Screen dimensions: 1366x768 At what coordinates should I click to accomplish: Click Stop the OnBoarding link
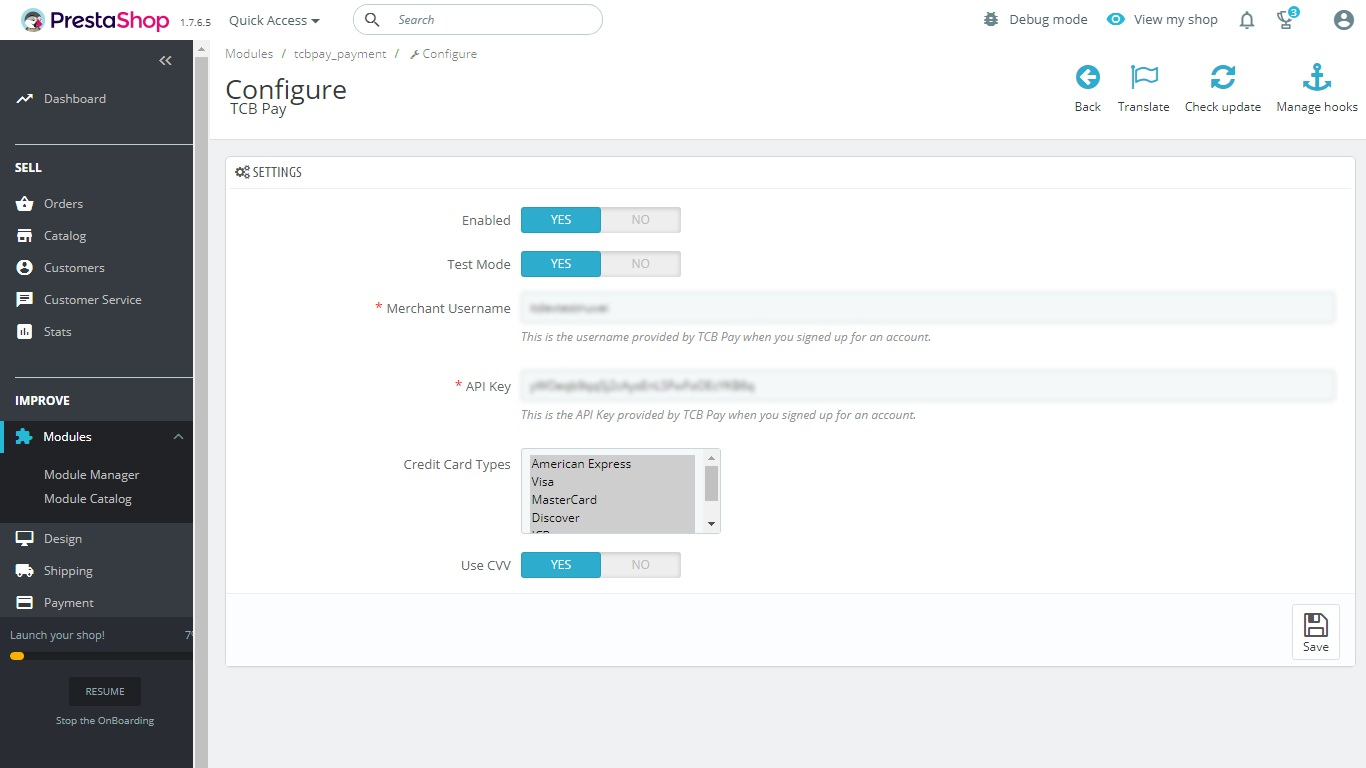[105, 721]
